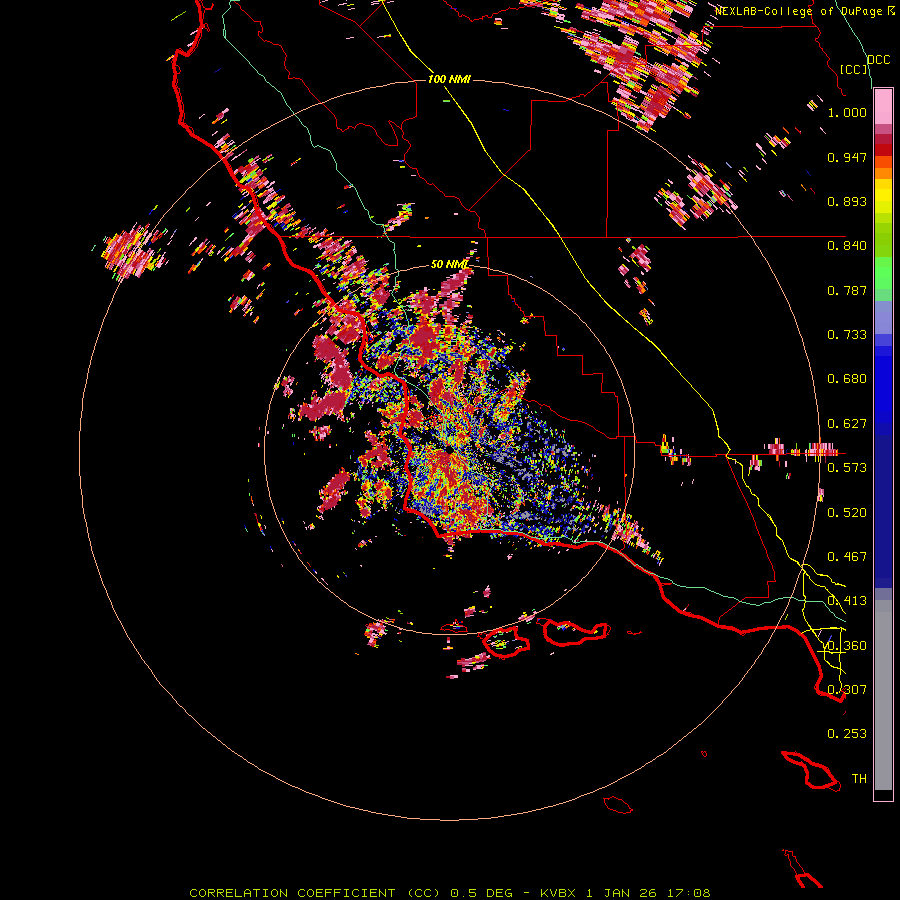Click the KVBX radar site identifier
Image resolution: width=900 pixels, height=900 pixels.
pyautogui.click(x=558, y=893)
